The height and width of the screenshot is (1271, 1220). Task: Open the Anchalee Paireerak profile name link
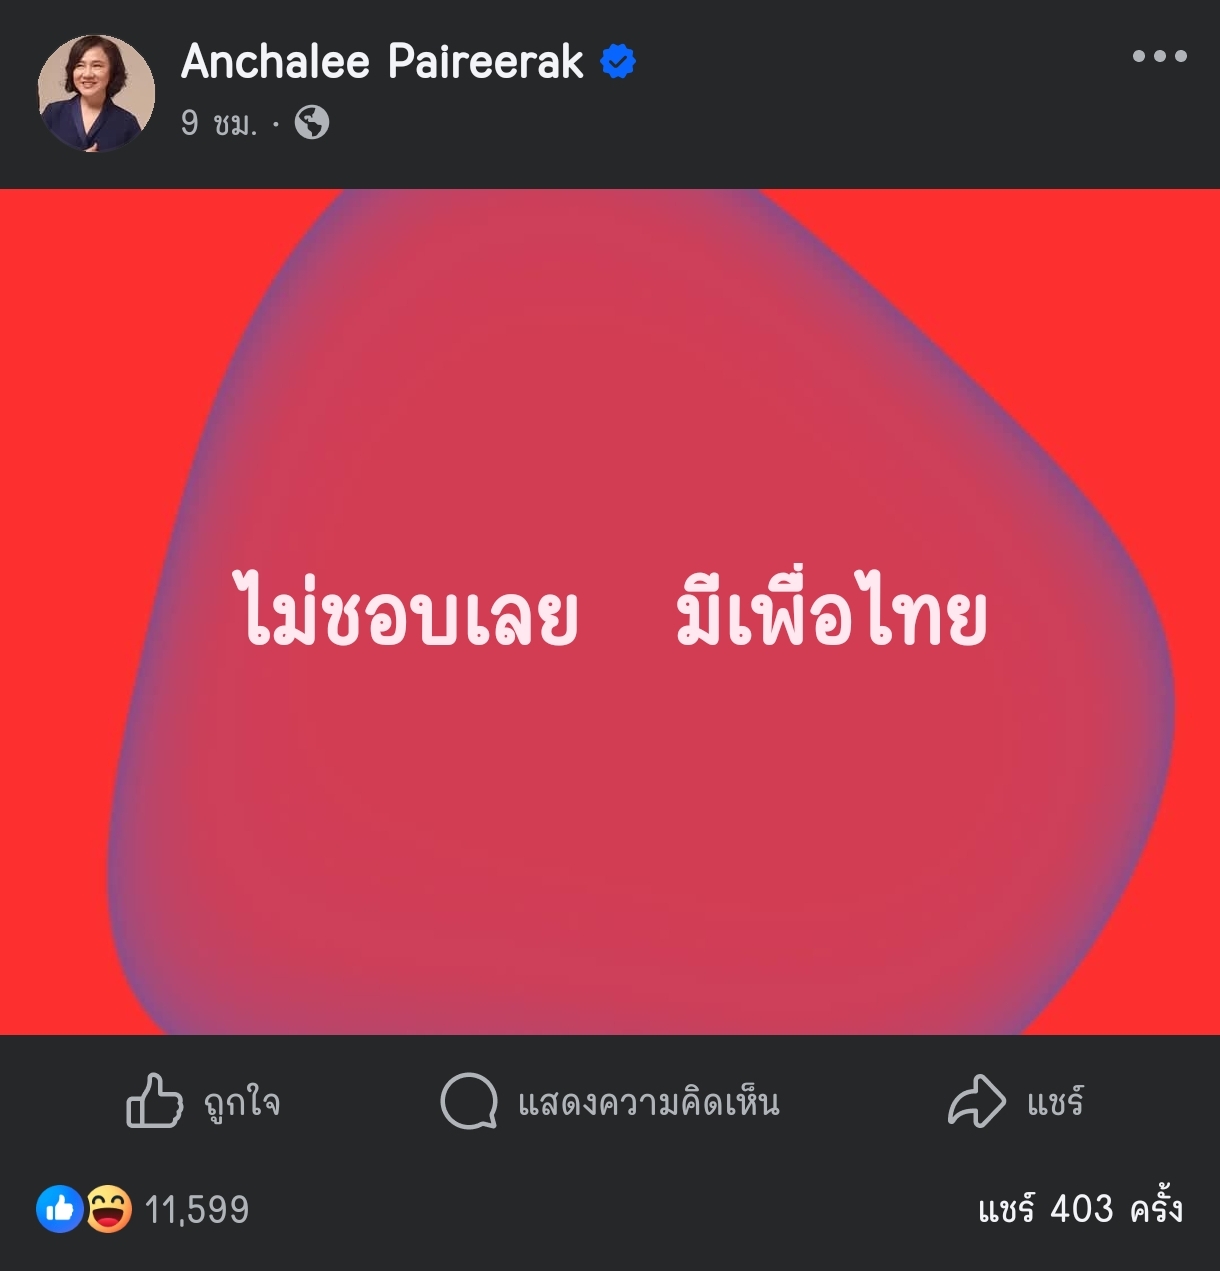click(x=382, y=62)
